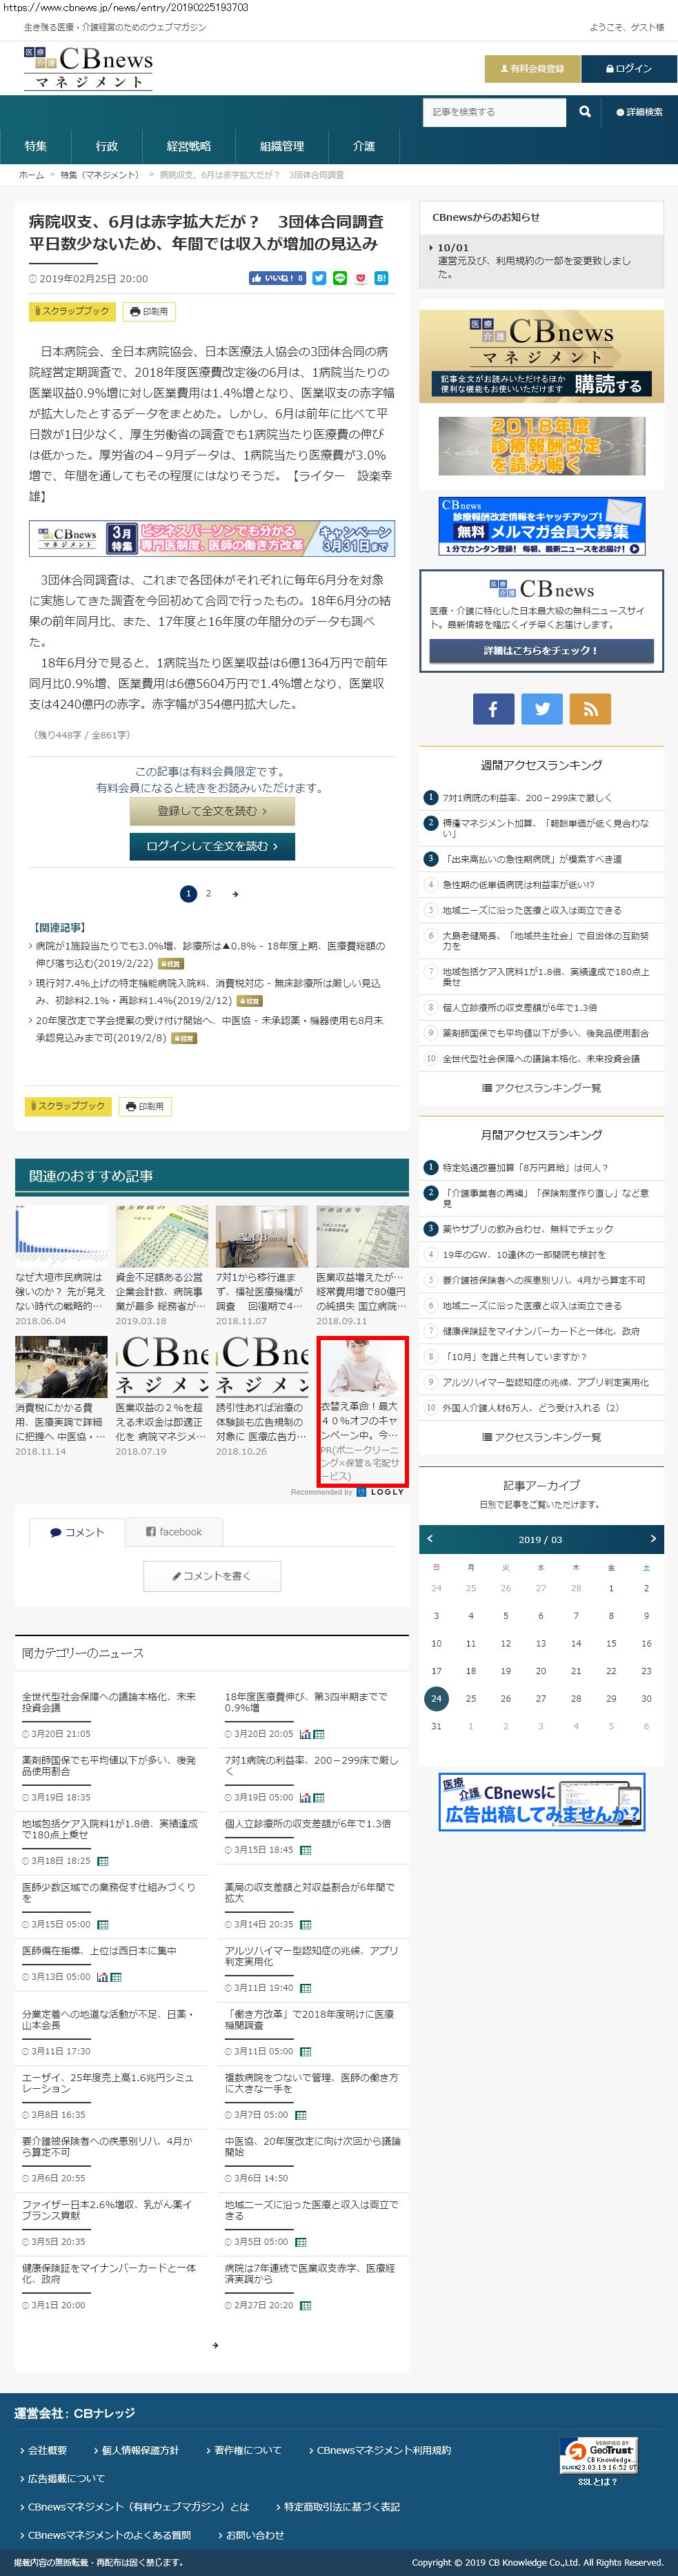The height and width of the screenshot is (2576, 678).
Task: Click 有料会員登録 button
Action: (531, 69)
